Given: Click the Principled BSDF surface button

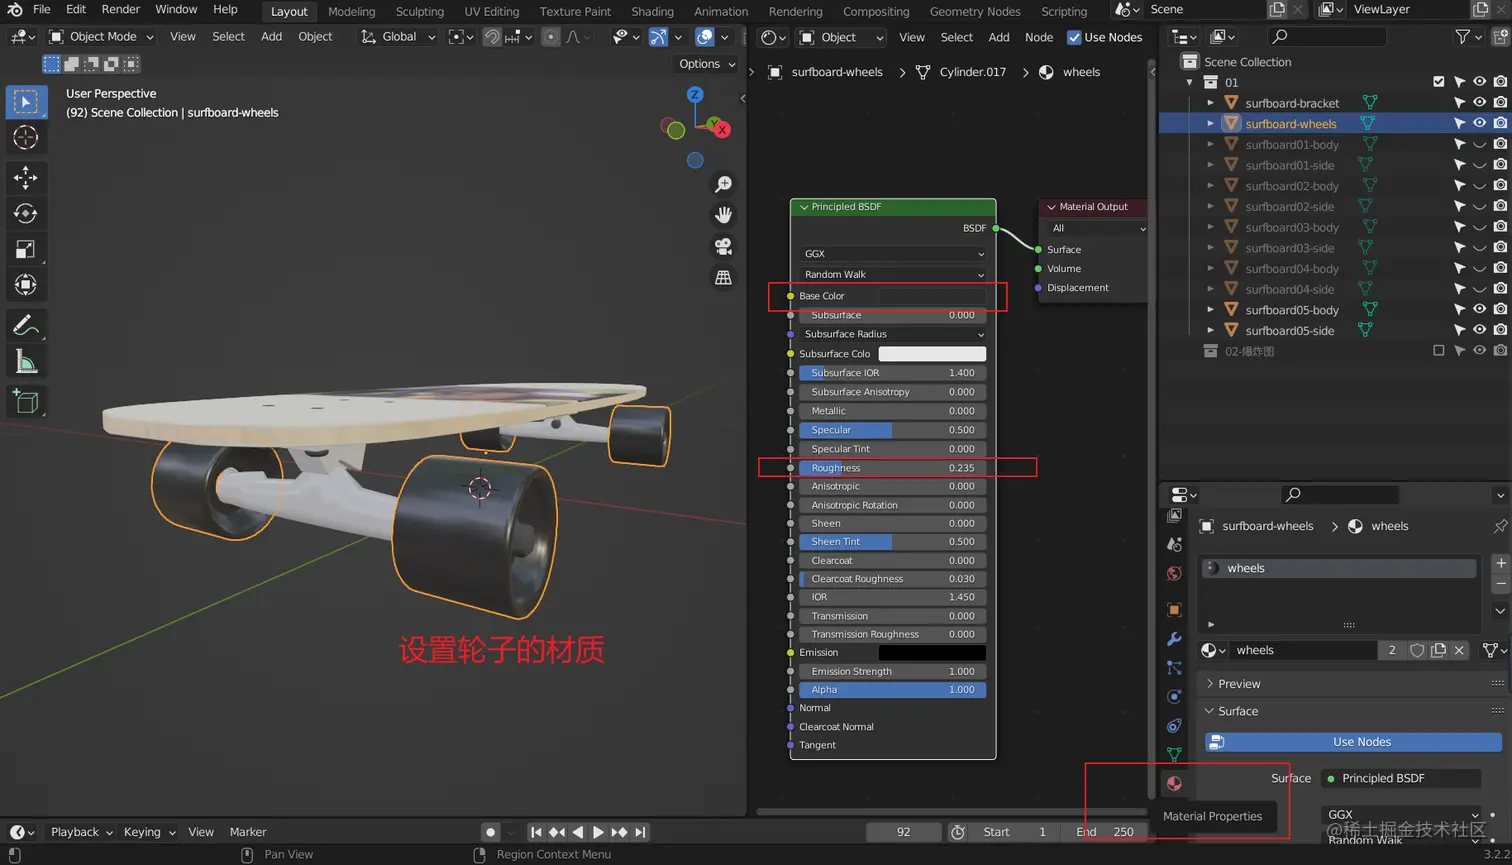Looking at the screenshot, I should coord(1401,778).
